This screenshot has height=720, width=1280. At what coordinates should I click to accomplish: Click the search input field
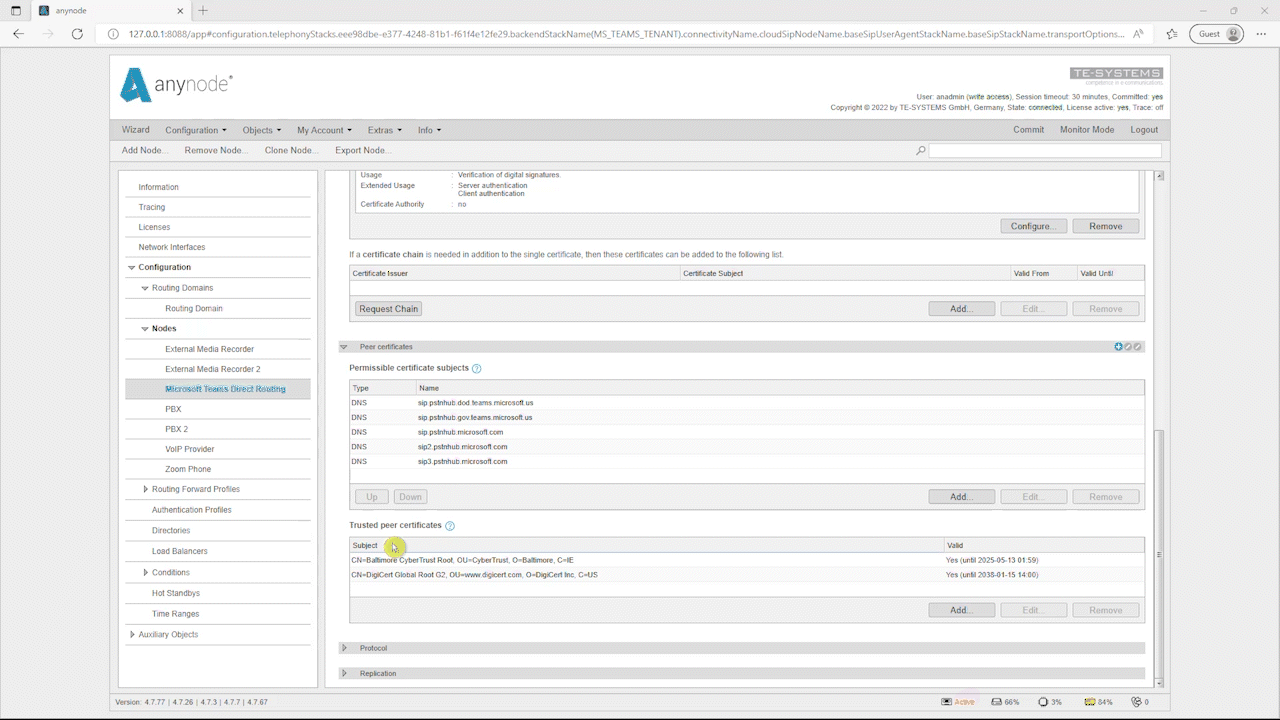click(1045, 151)
